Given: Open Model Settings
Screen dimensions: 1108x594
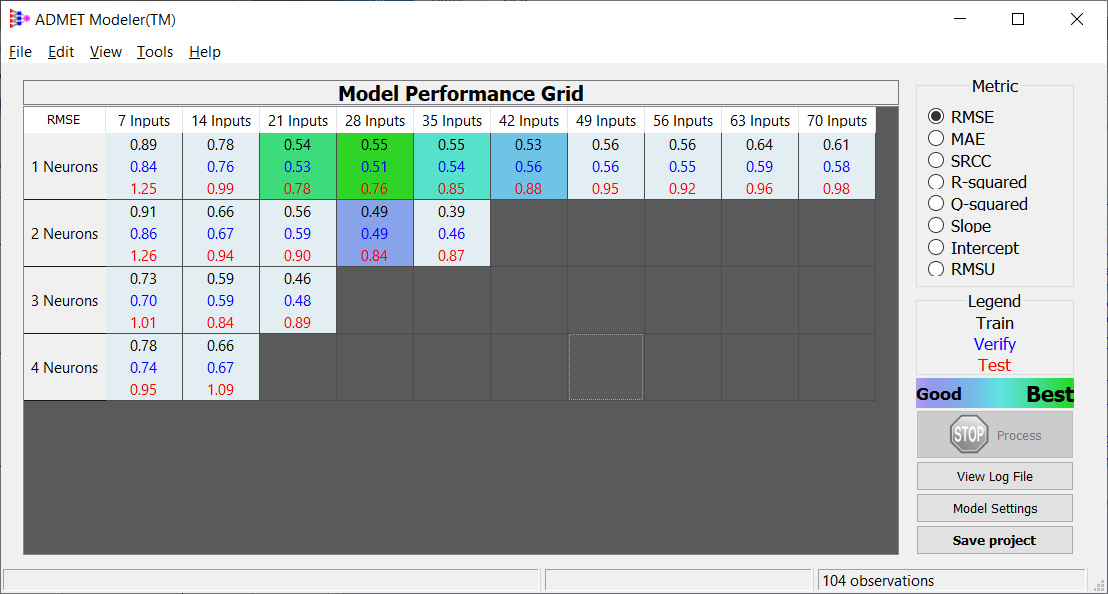Looking at the screenshot, I should click(994, 509).
